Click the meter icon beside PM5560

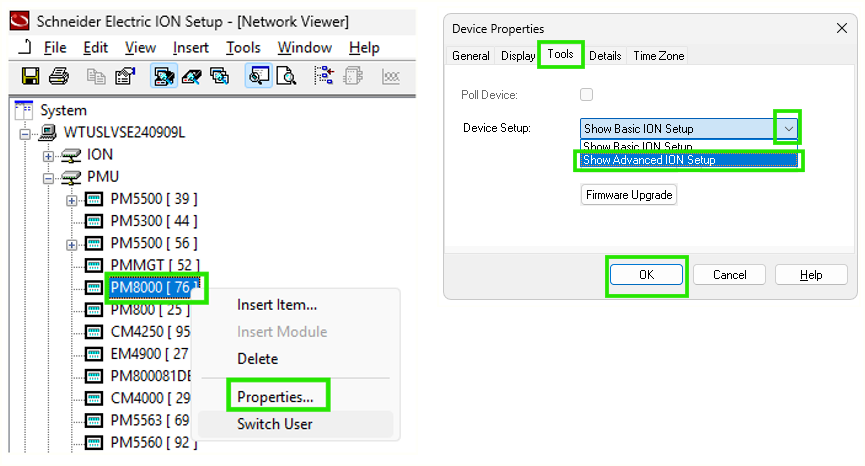(94, 443)
